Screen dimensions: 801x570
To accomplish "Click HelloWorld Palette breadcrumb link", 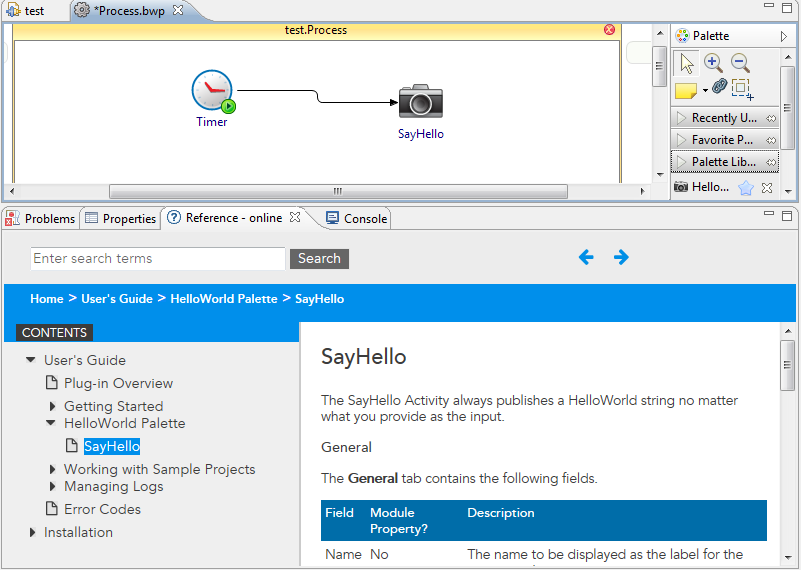I will 223,299.
